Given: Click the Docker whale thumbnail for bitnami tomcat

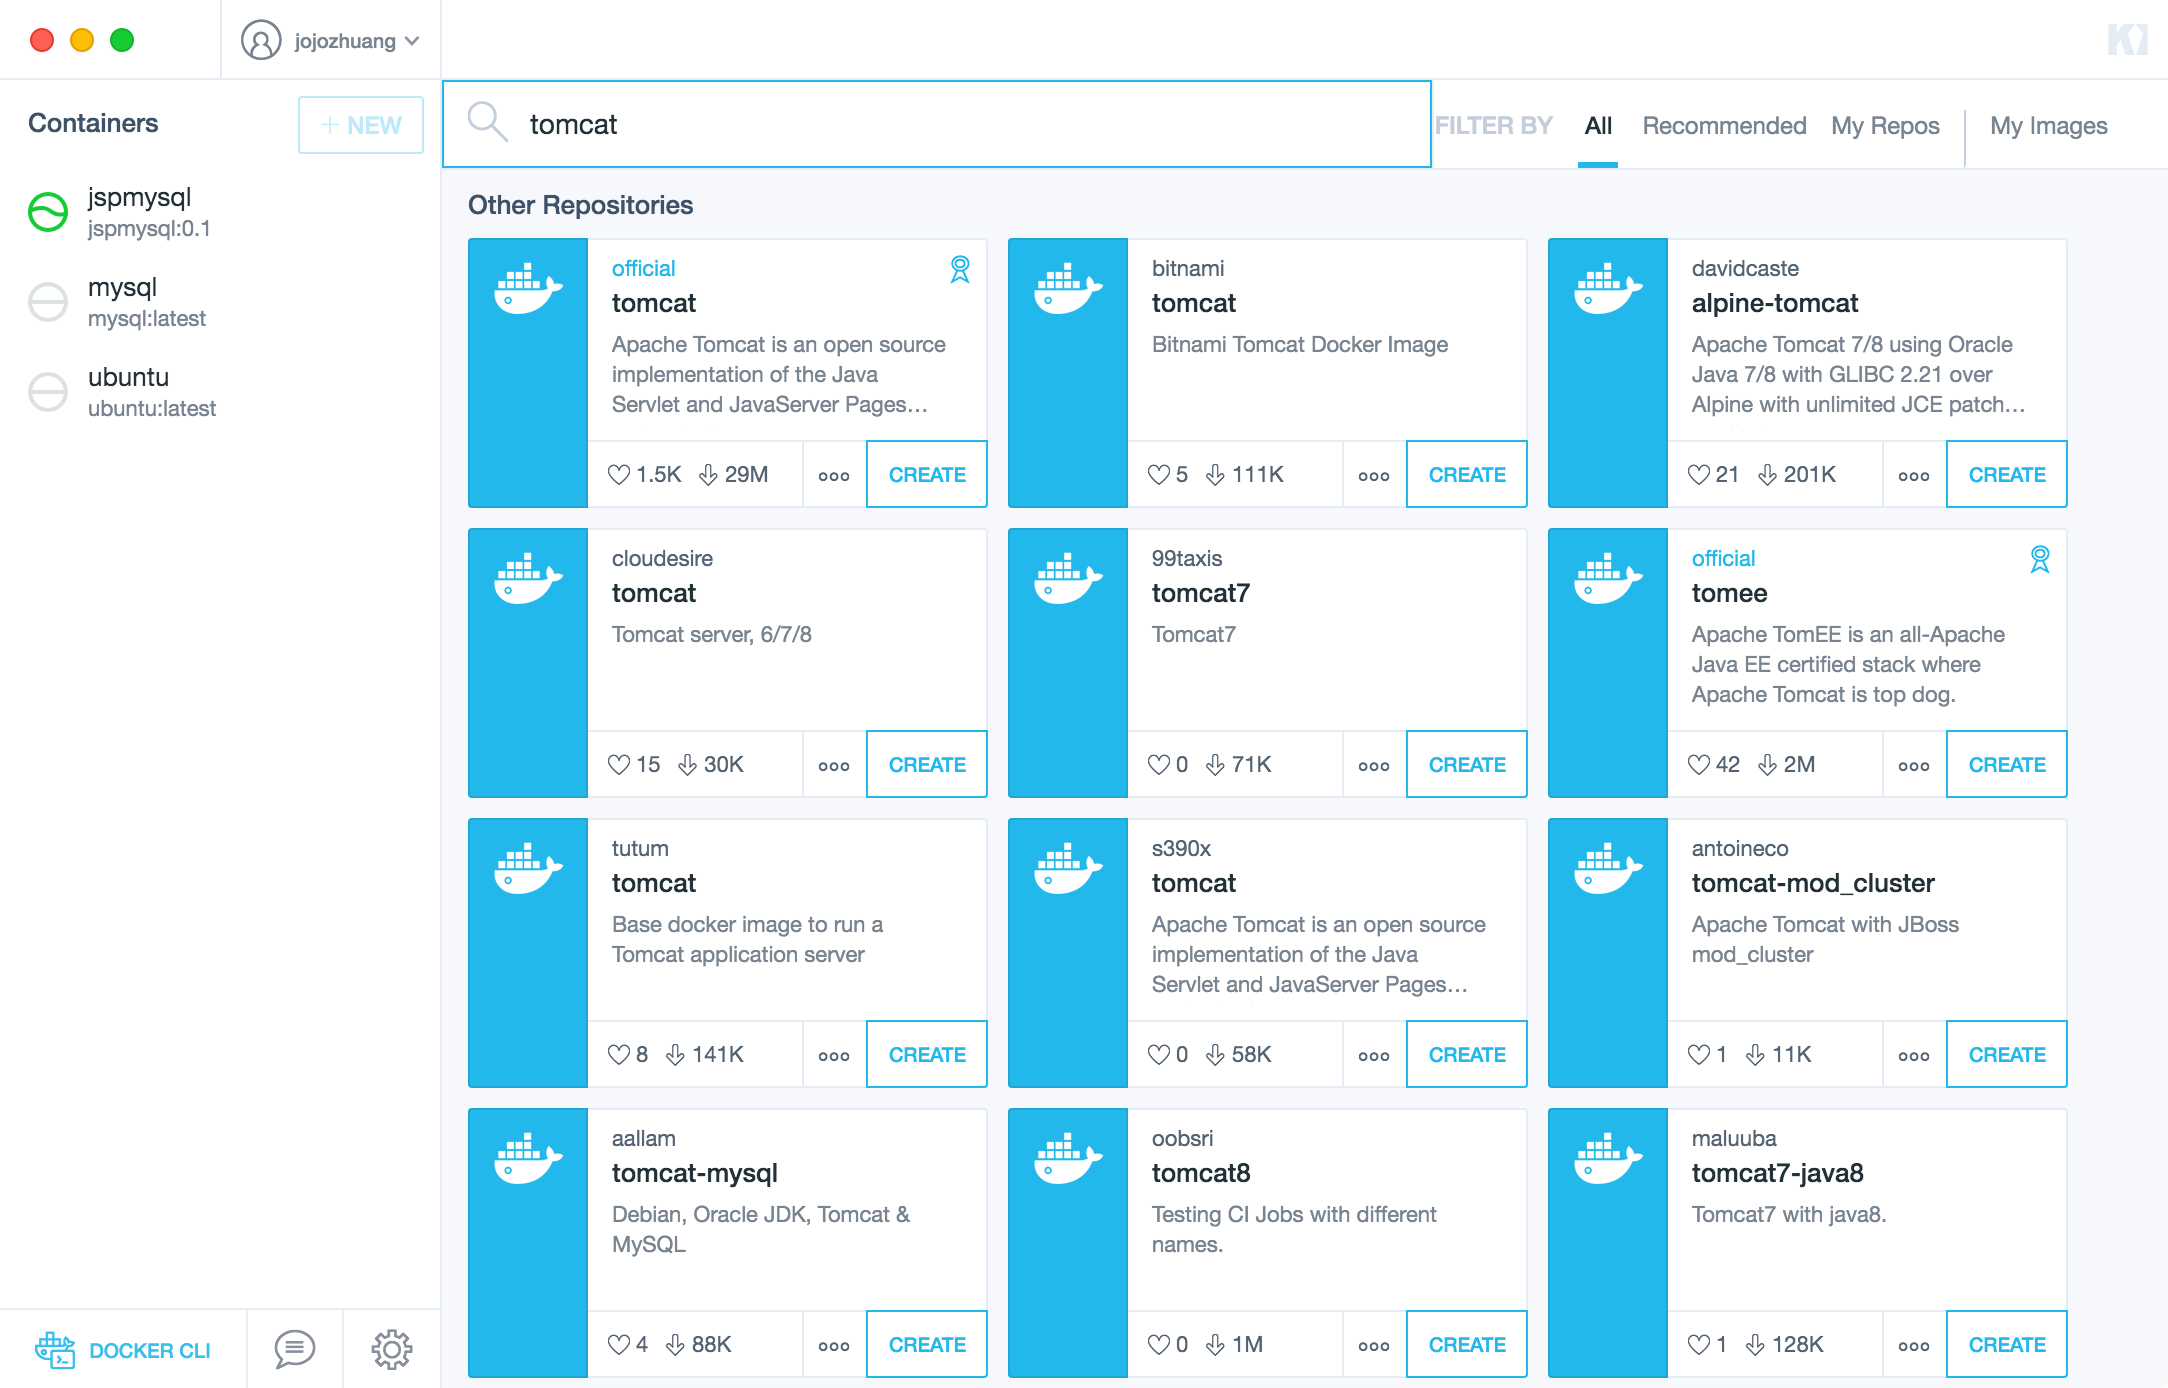Looking at the screenshot, I should point(1068,372).
